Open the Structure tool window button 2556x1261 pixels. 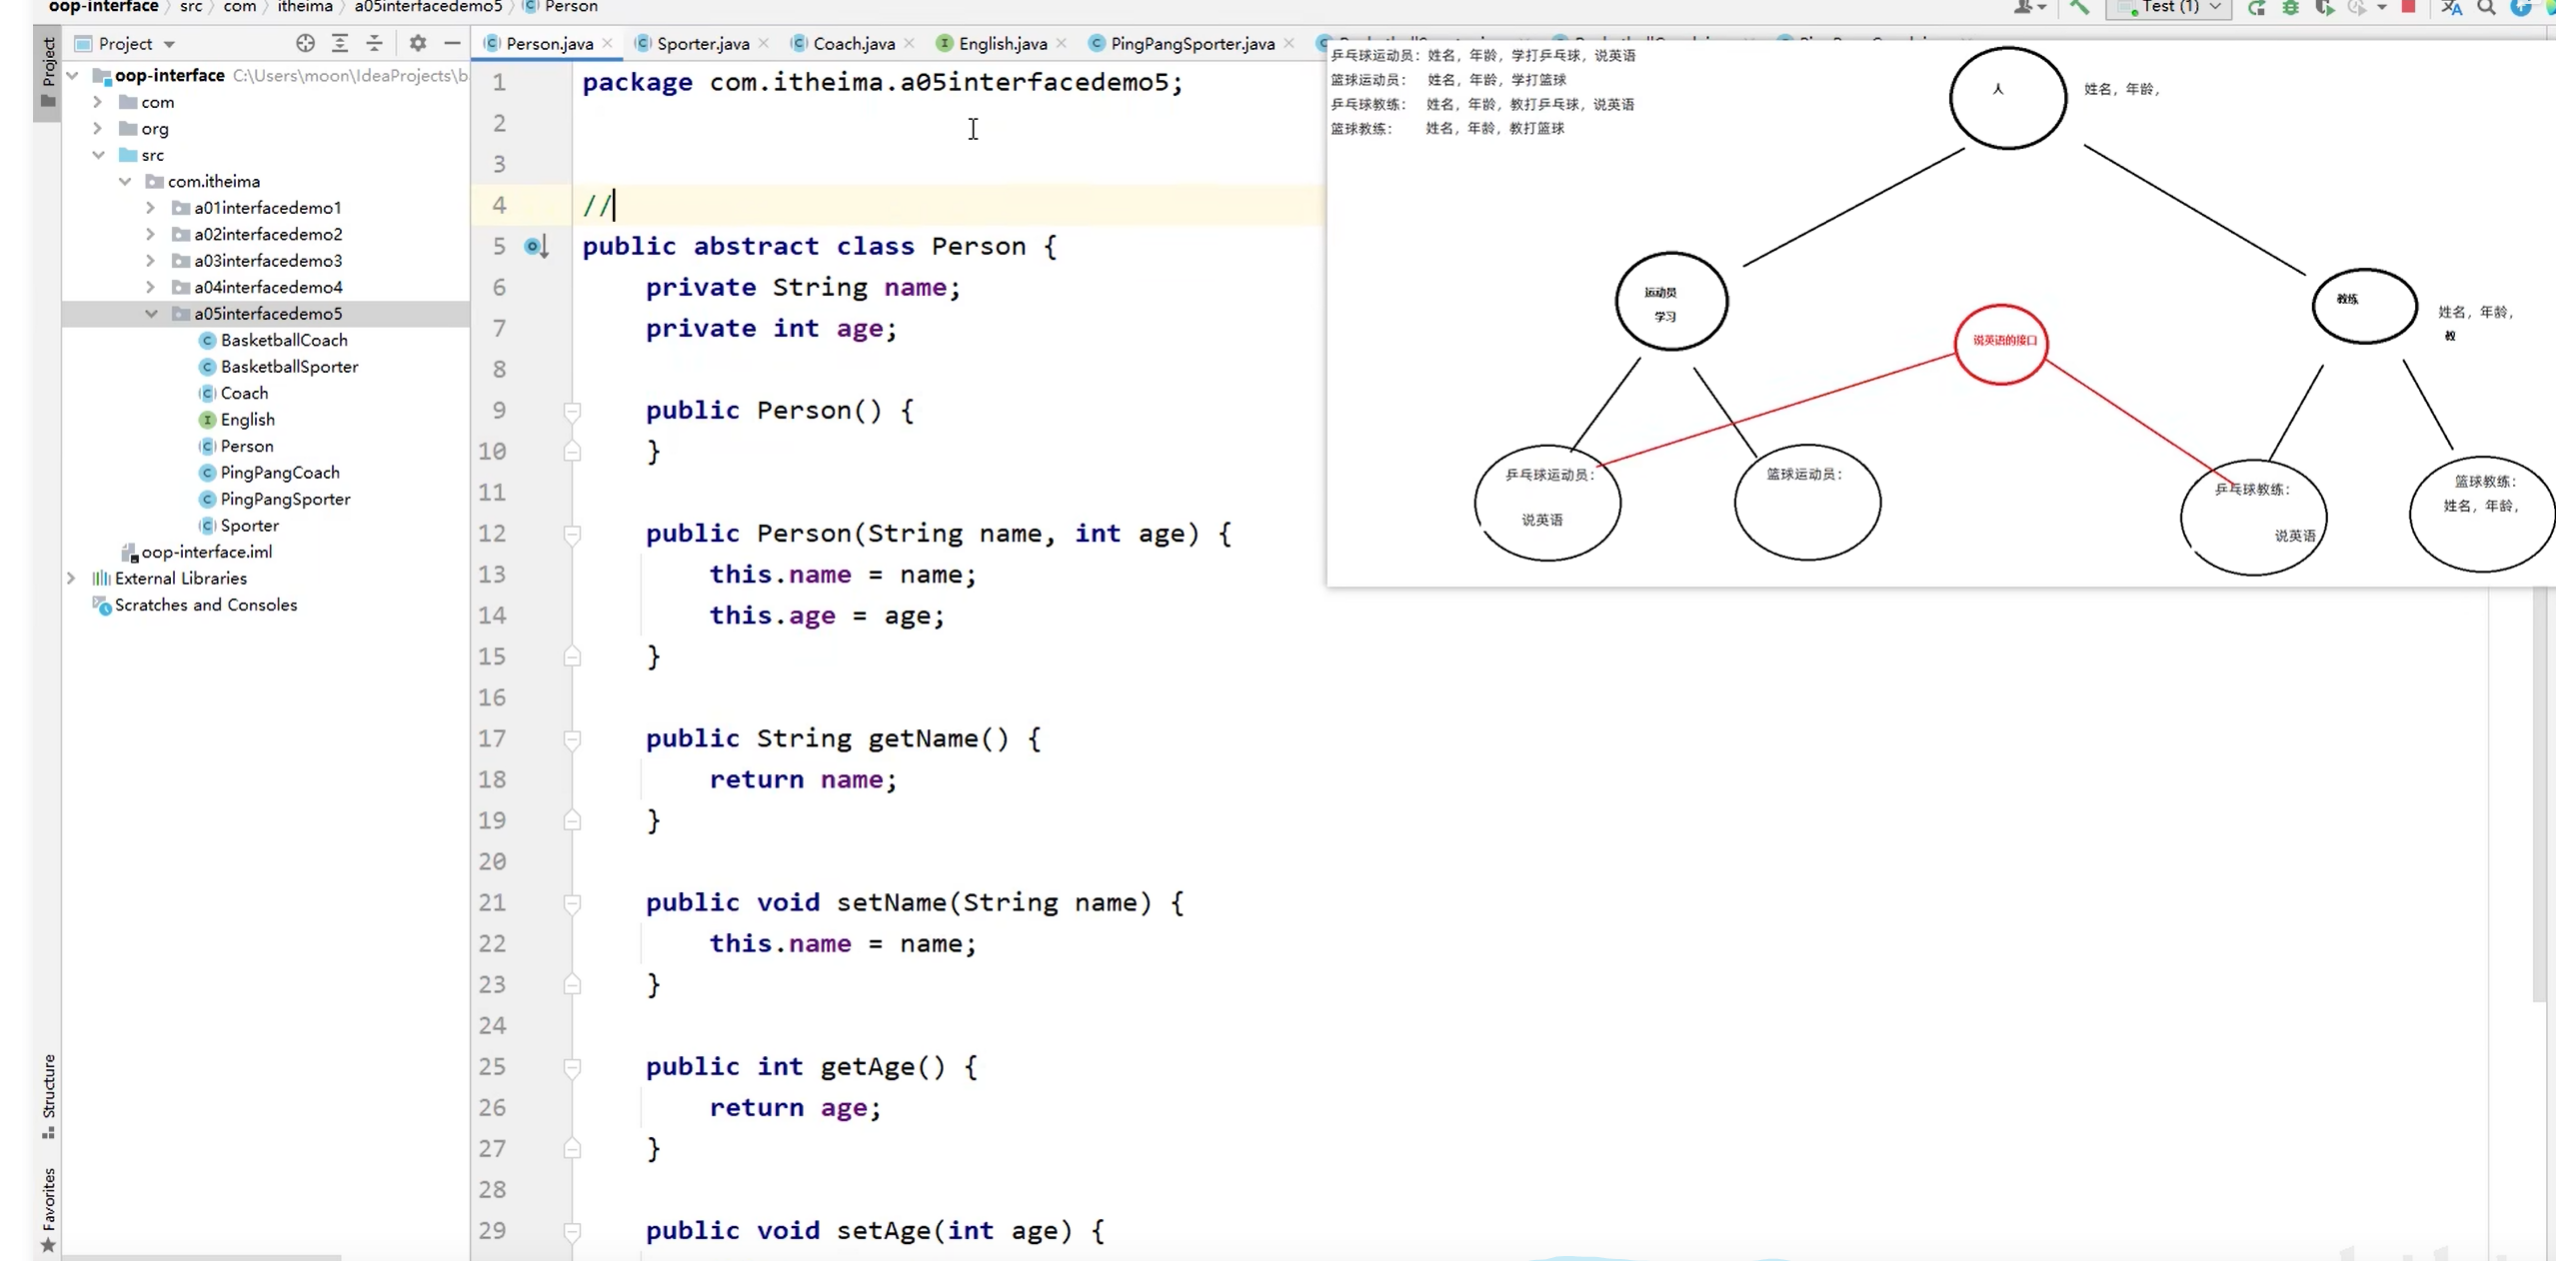(x=48, y=1095)
